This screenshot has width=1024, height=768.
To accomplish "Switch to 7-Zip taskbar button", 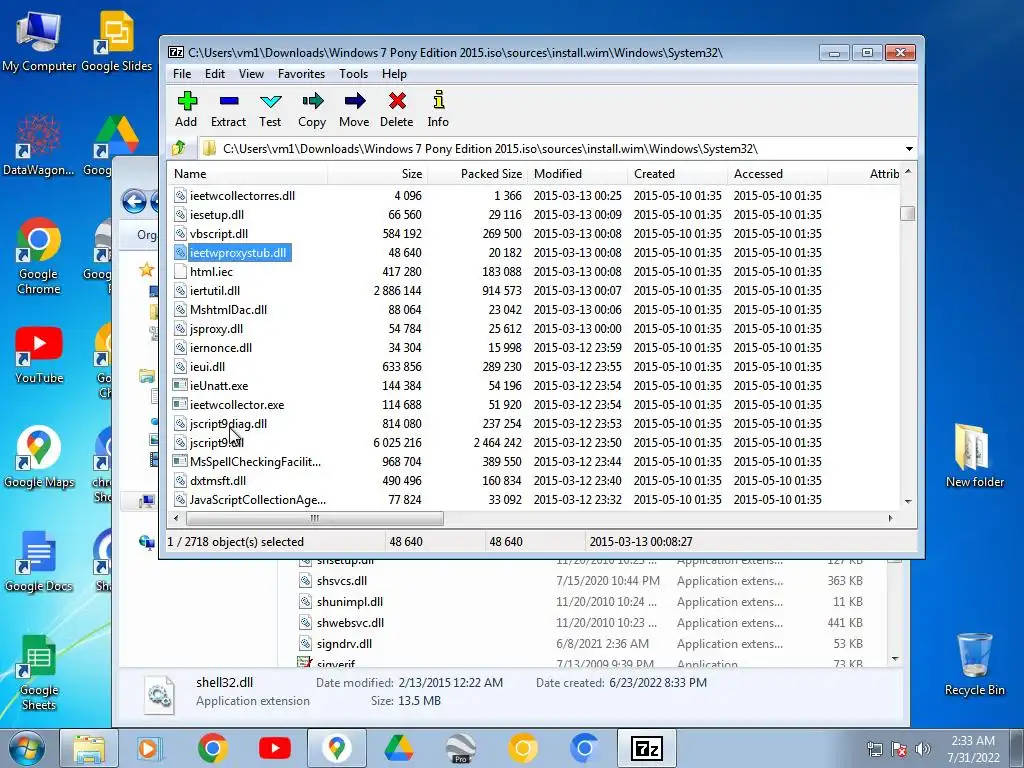I will coord(647,748).
